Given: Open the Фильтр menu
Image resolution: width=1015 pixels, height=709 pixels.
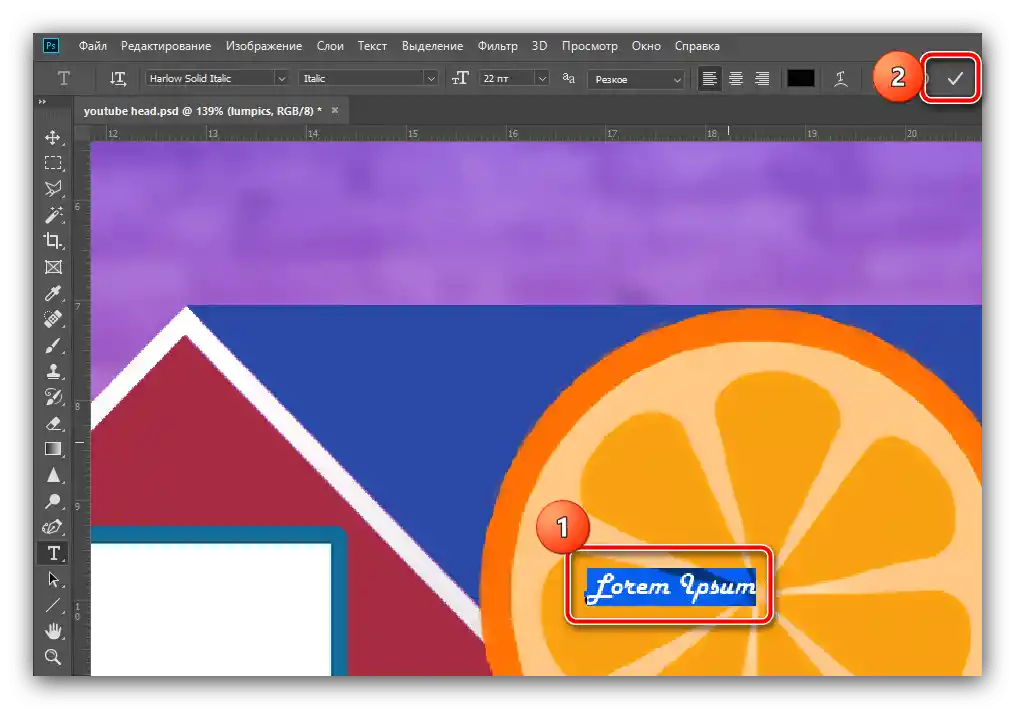Looking at the screenshot, I should coord(497,46).
